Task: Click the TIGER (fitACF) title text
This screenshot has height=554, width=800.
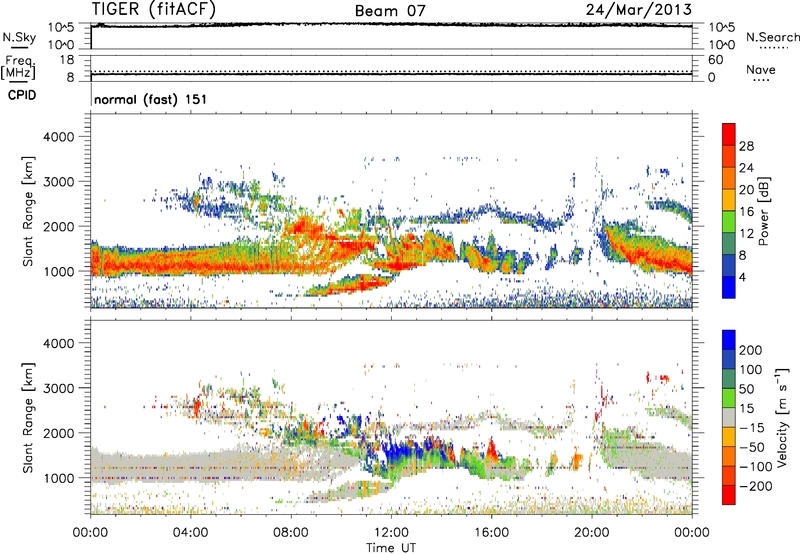Action: [154, 10]
